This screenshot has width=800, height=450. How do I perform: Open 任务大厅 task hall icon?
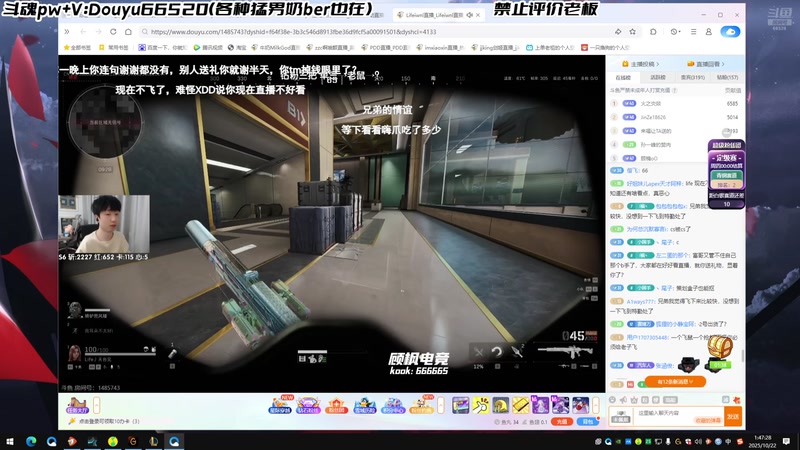pos(77,406)
